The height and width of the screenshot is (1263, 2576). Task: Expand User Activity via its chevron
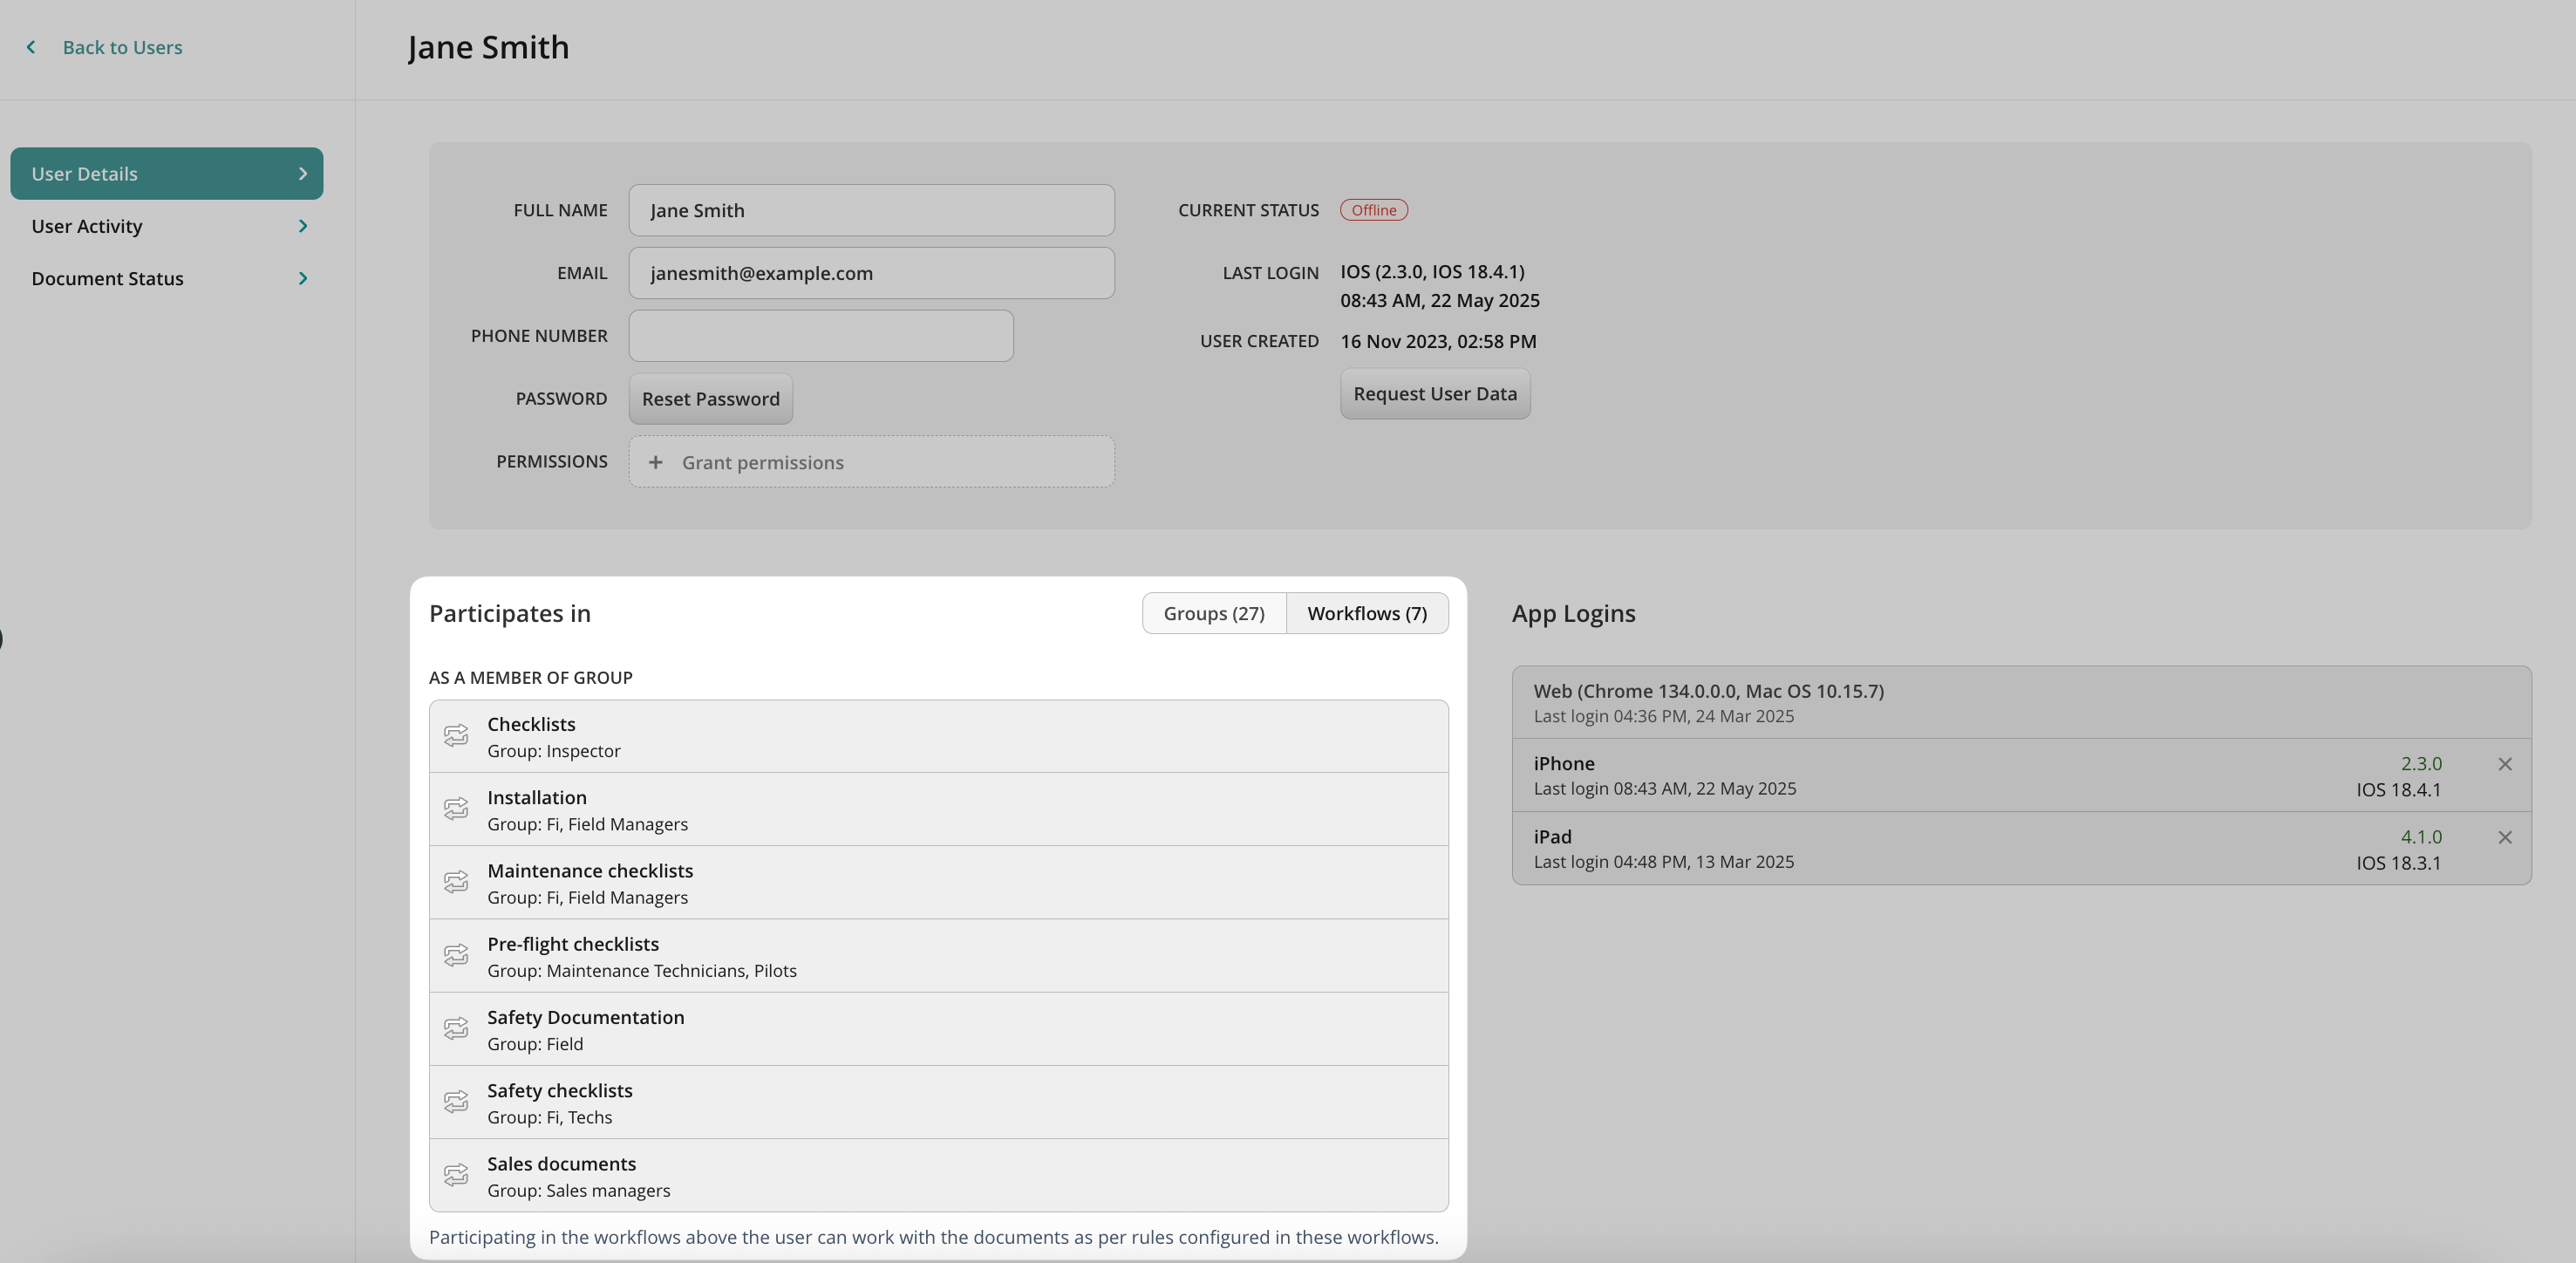point(303,226)
